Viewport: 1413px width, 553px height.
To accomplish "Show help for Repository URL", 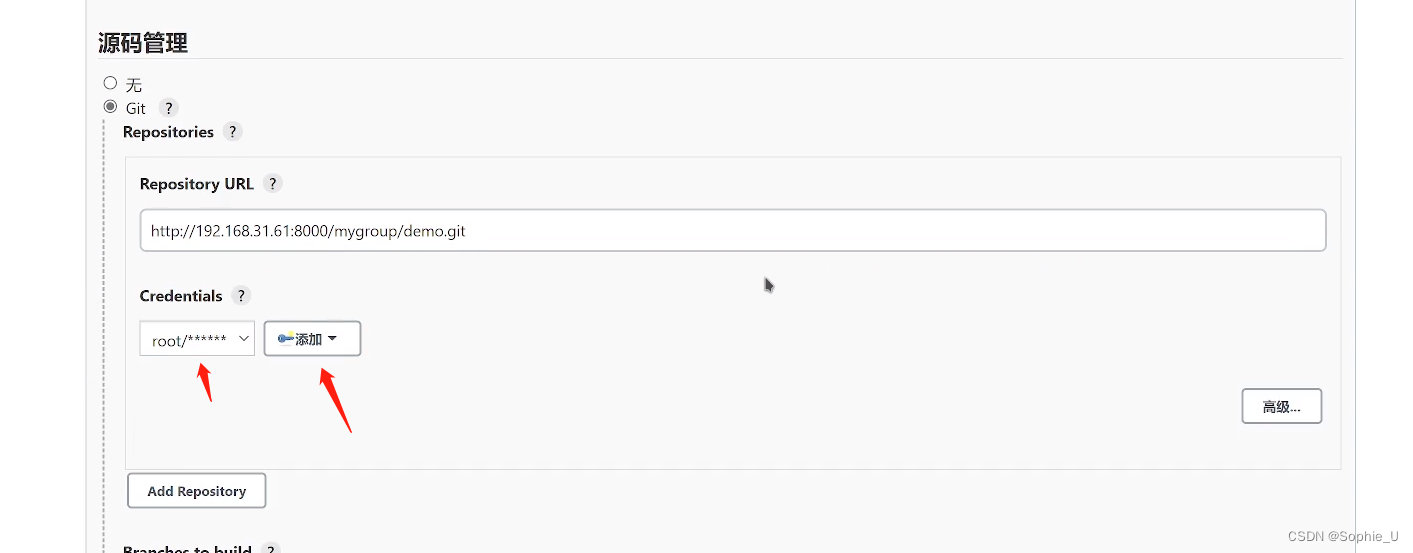I will pyautogui.click(x=272, y=184).
